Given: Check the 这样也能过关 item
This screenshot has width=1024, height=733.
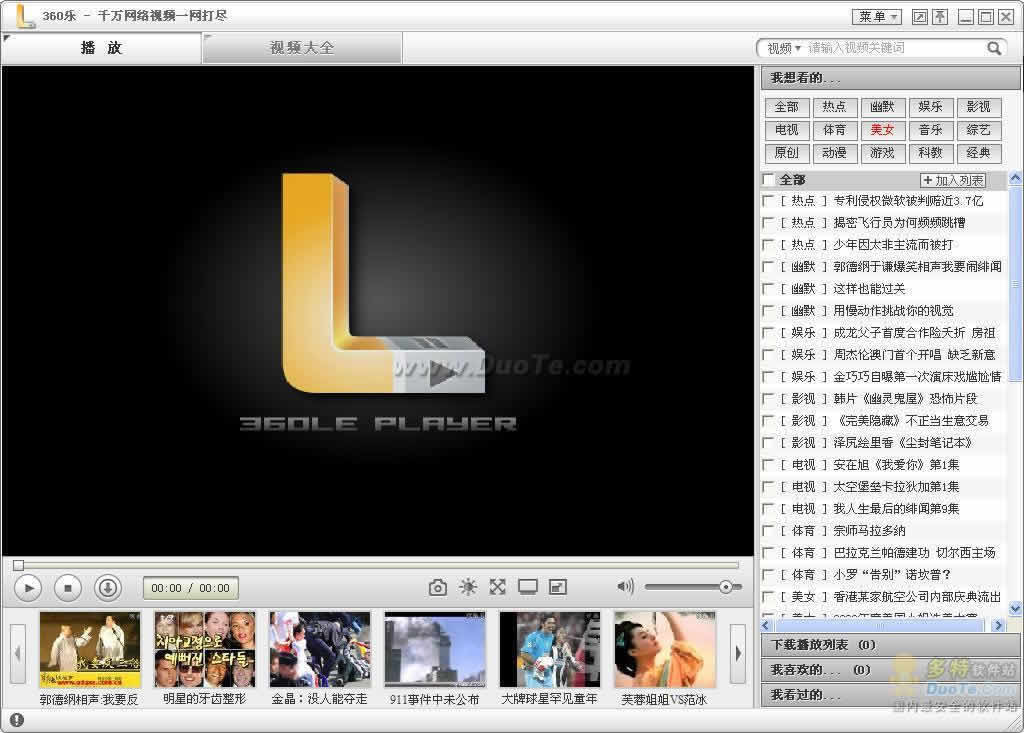Looking at the screenshot, I should (x=769, y=289).
